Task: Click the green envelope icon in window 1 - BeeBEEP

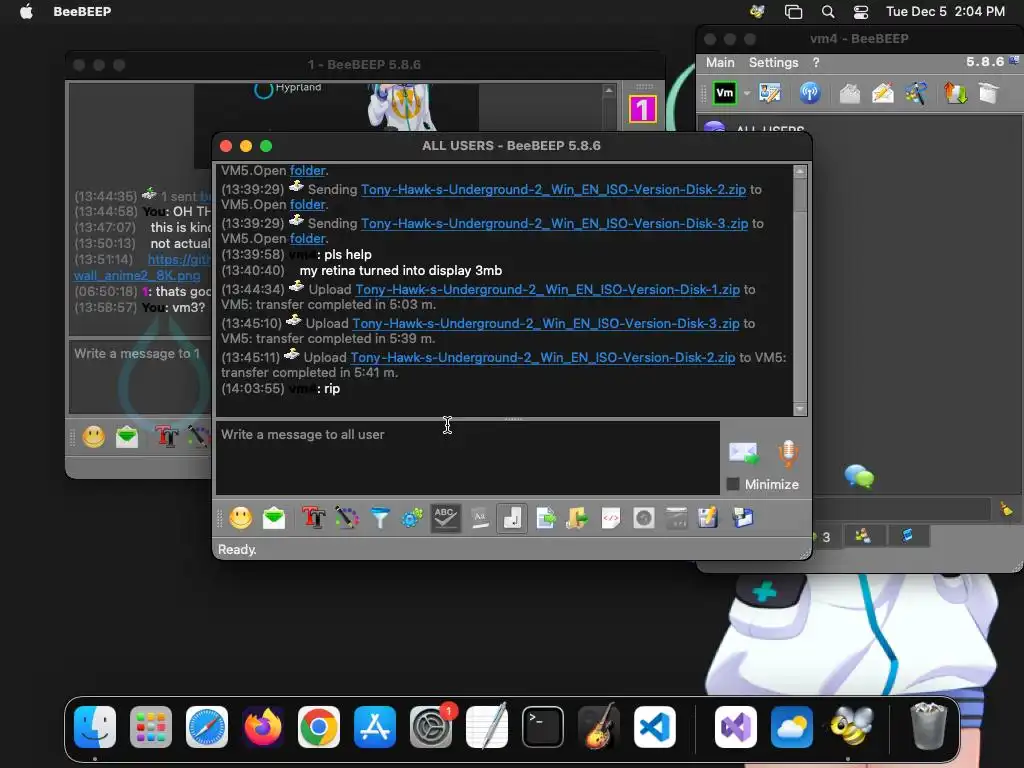Action: point(127,436)
